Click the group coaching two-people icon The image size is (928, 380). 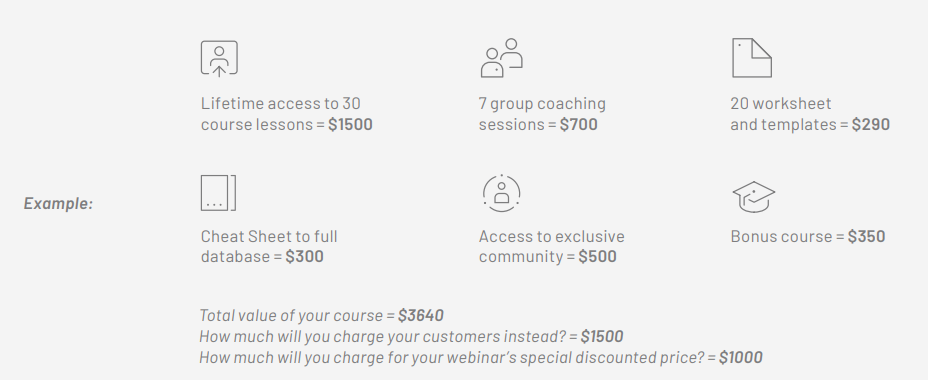pyautogui.click(x=501, y=58)
